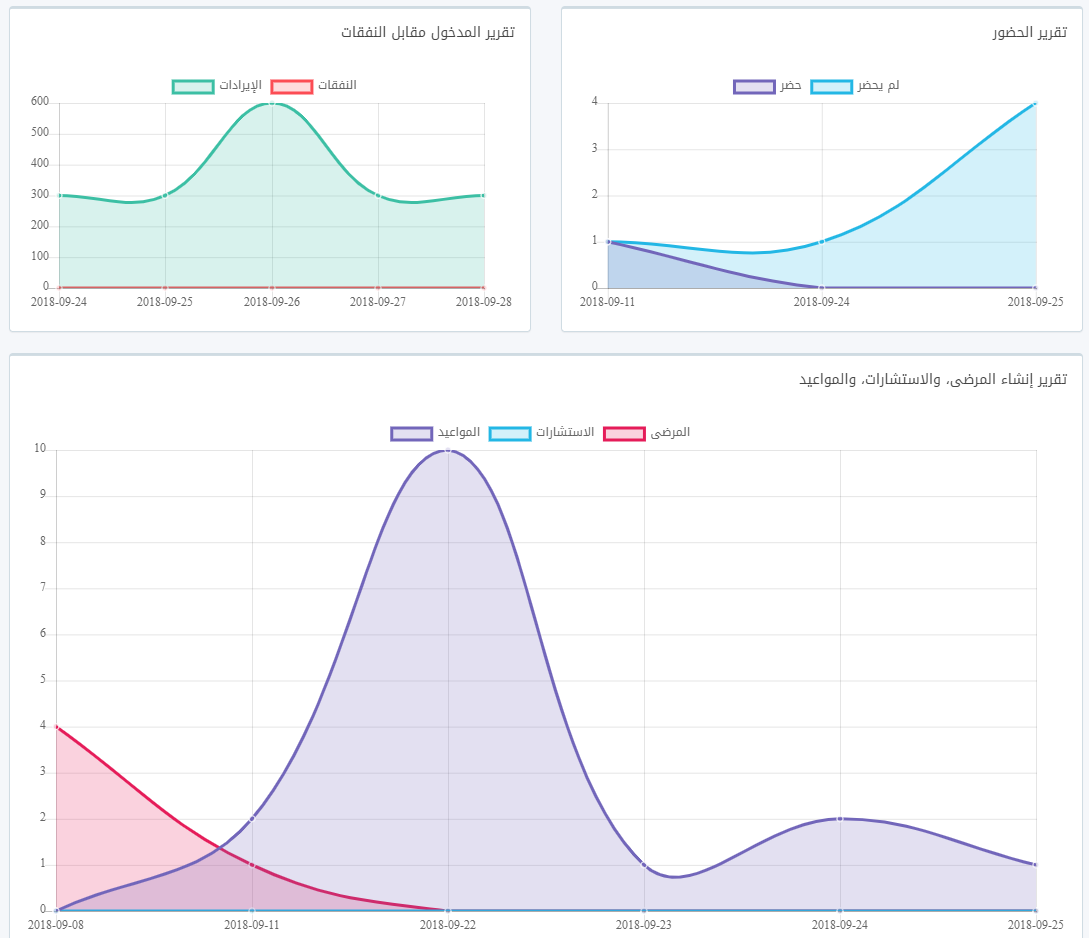1089x938 pixels.
Task: Select patients point with value 1 on 2018-09-11
Action: point(252,864)
